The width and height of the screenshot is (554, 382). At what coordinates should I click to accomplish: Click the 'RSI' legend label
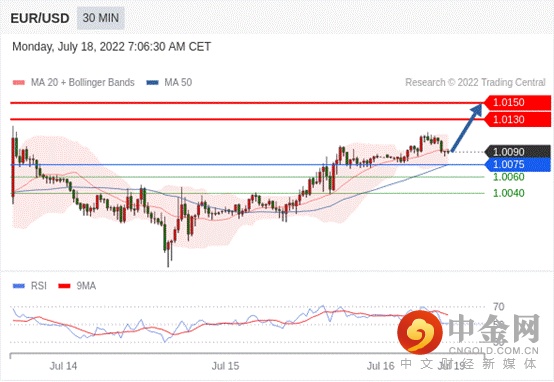click(39, 286)
